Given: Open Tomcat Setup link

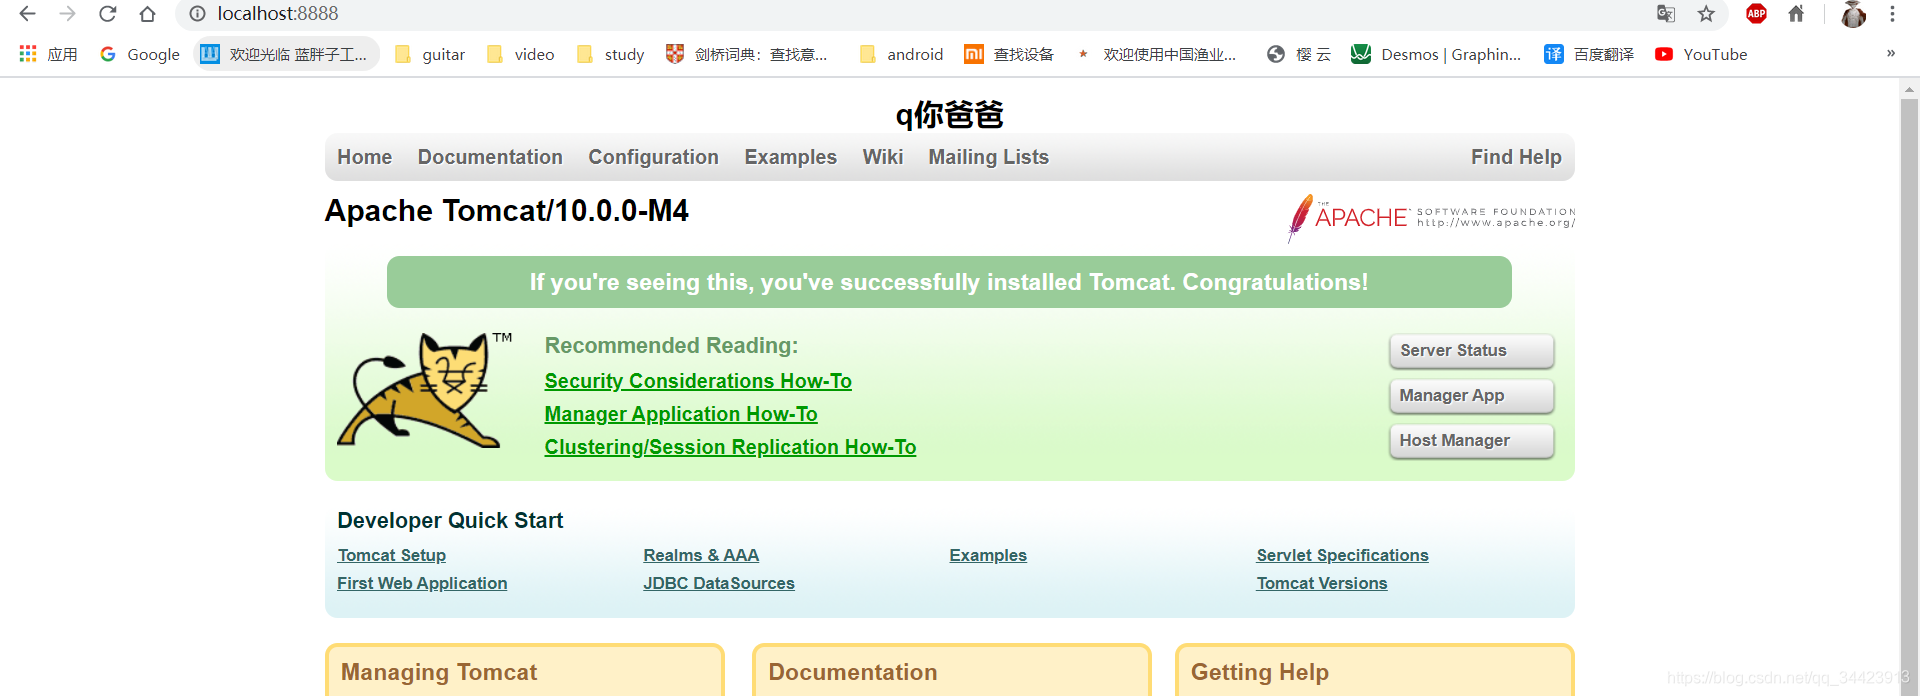Looking at the screenshot, I should click(392, 555).
